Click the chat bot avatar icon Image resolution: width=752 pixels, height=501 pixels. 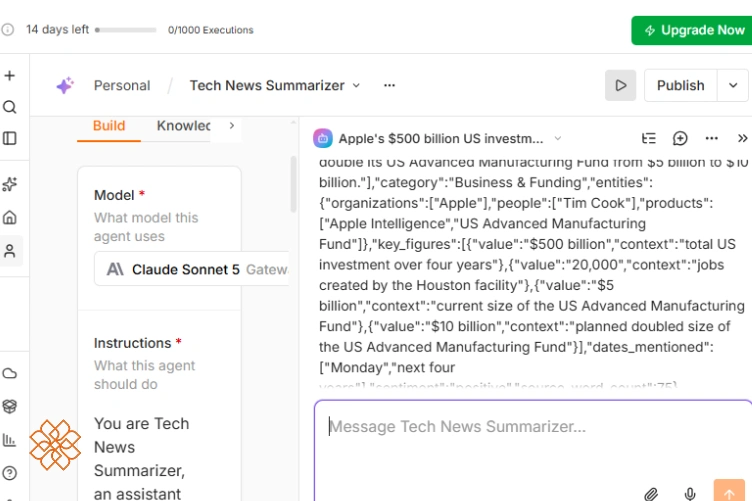click(323, 139)
